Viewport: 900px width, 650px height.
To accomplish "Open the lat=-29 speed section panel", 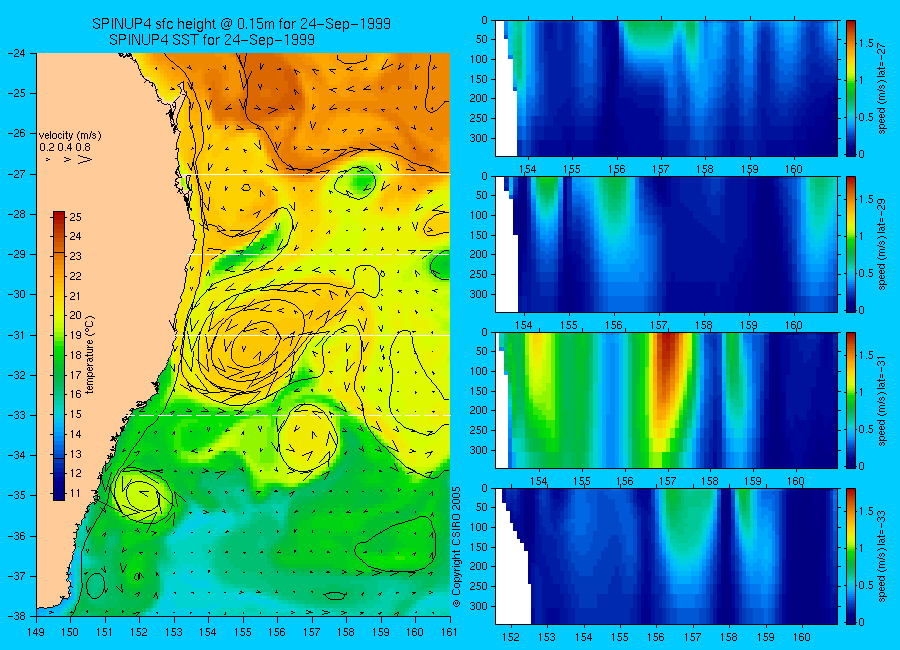I will pos(666,244).
